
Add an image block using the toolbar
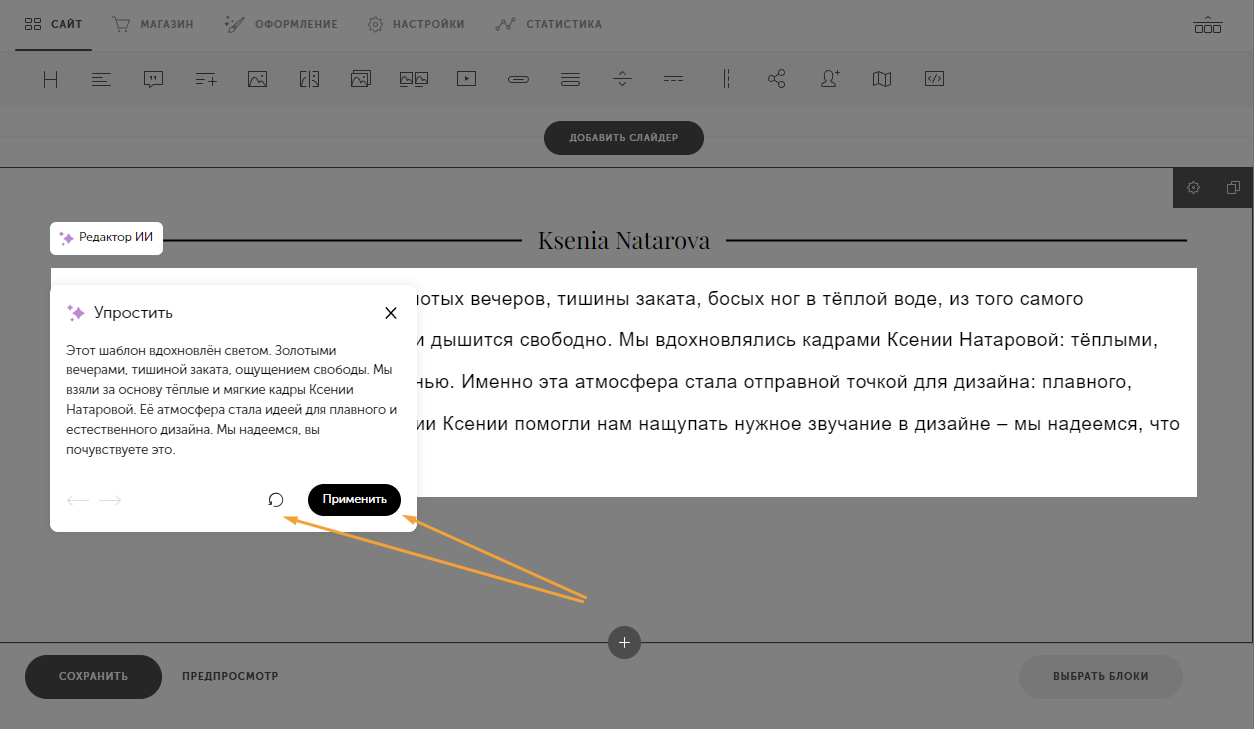pyautogui.click(x=257, y=78)
